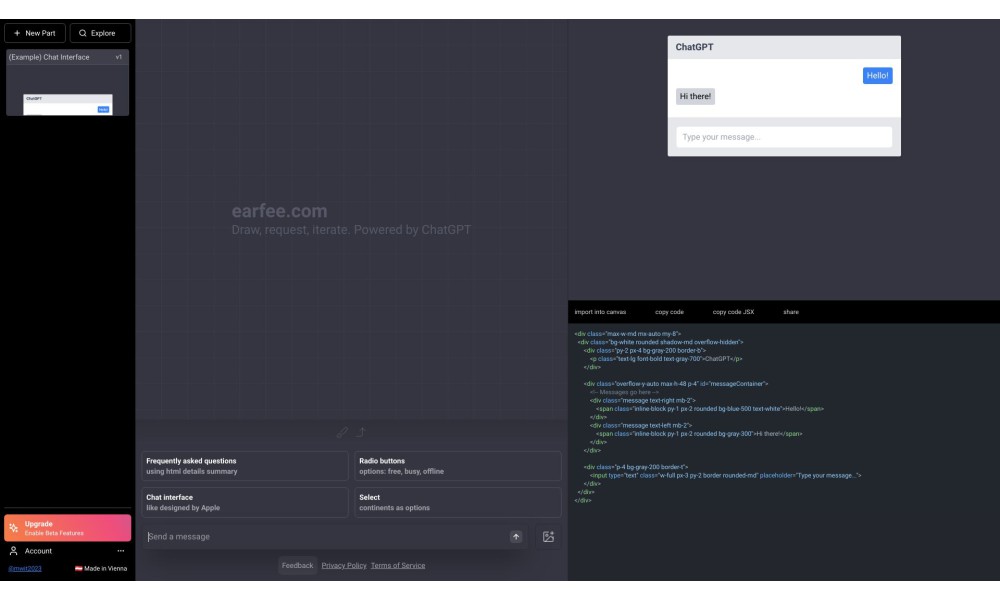1000x600 pixels.
Task: Click the Account person icon
Action: pyautogui.click(x=13, y=551)
